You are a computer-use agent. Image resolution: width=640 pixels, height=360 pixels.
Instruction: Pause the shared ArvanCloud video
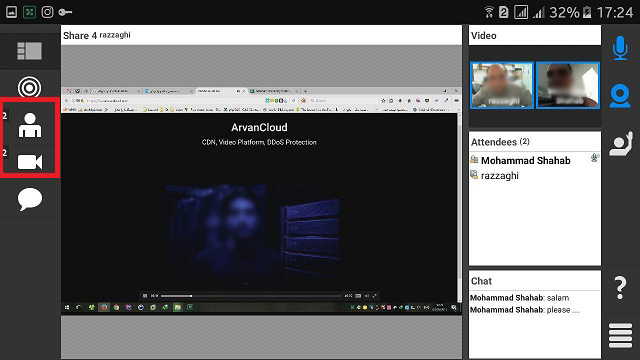click(x=144, y=296)
